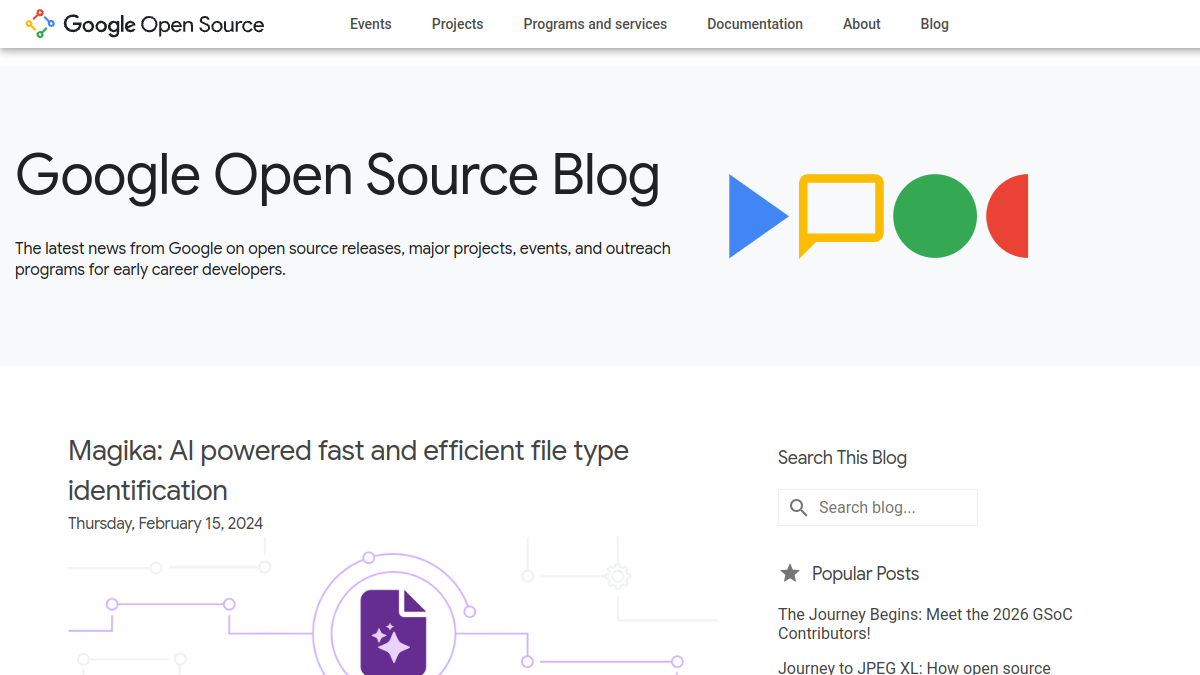Click the 'Search This Blog' heading
The height and width of the screenshot is (675, 1200).
842,458
